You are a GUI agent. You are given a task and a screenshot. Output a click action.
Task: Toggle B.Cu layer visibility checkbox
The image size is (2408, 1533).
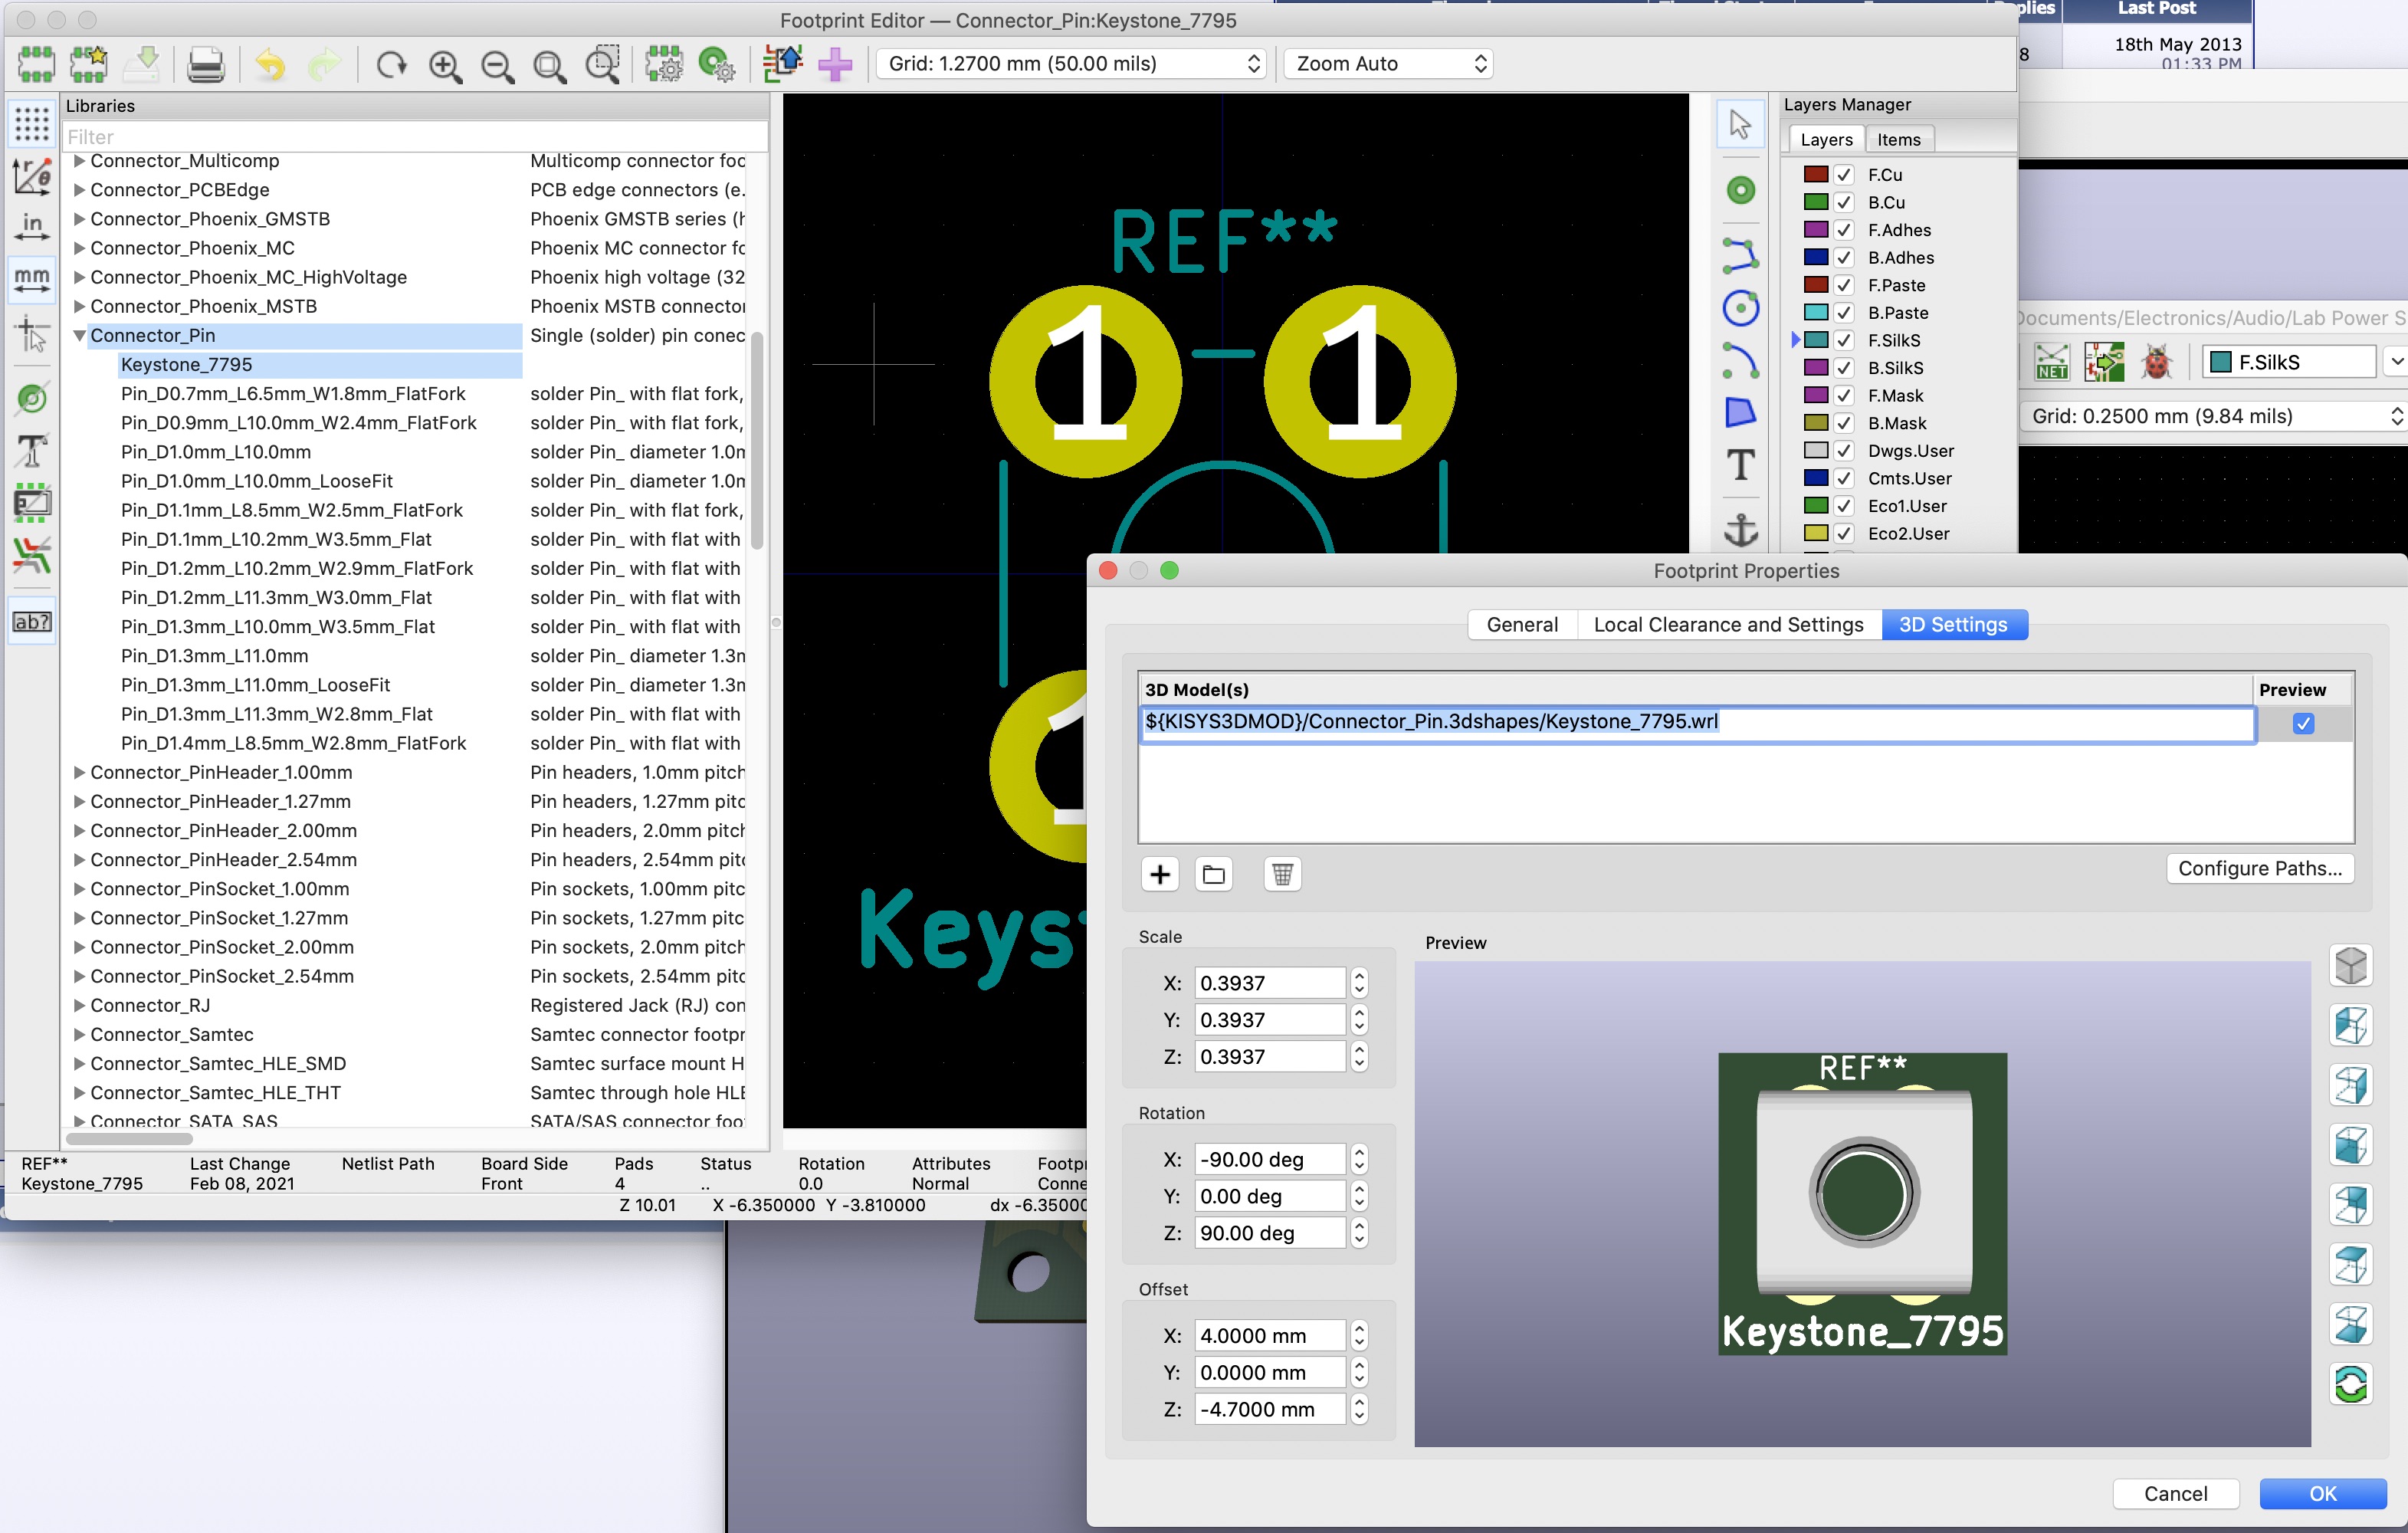[x=1844, y=202]
